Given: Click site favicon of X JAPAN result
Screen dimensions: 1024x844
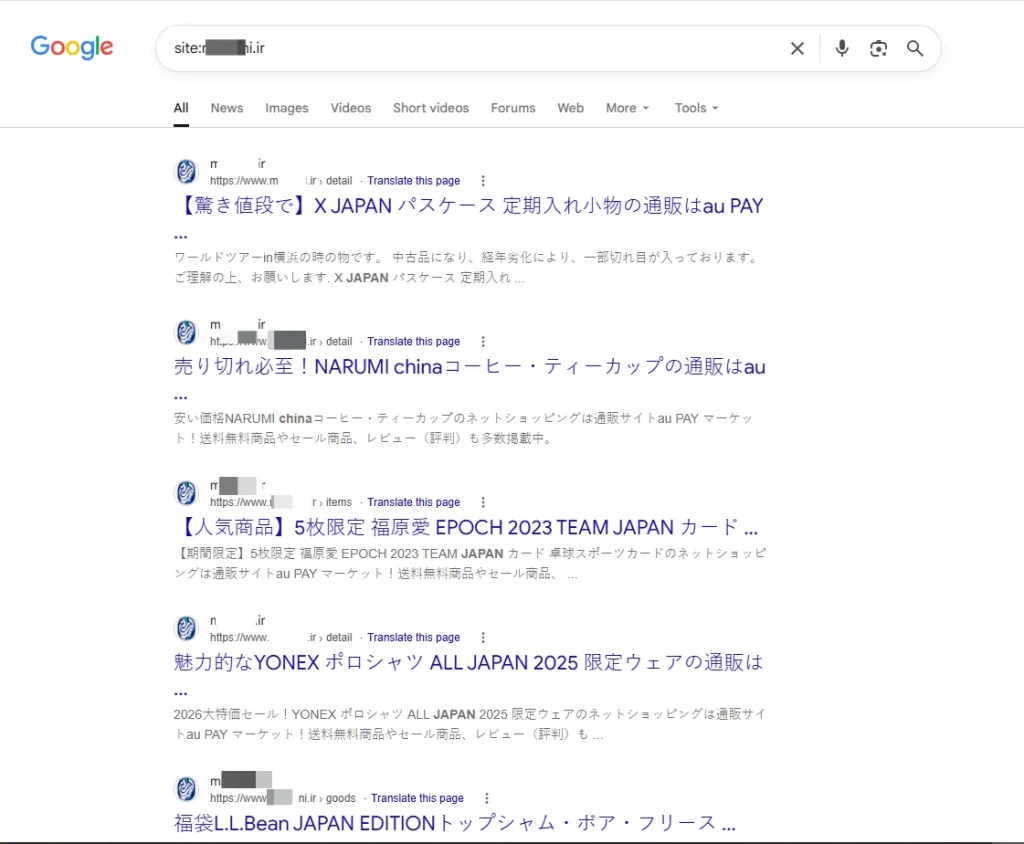Looking at the screenshot, I should coord(186,172).
